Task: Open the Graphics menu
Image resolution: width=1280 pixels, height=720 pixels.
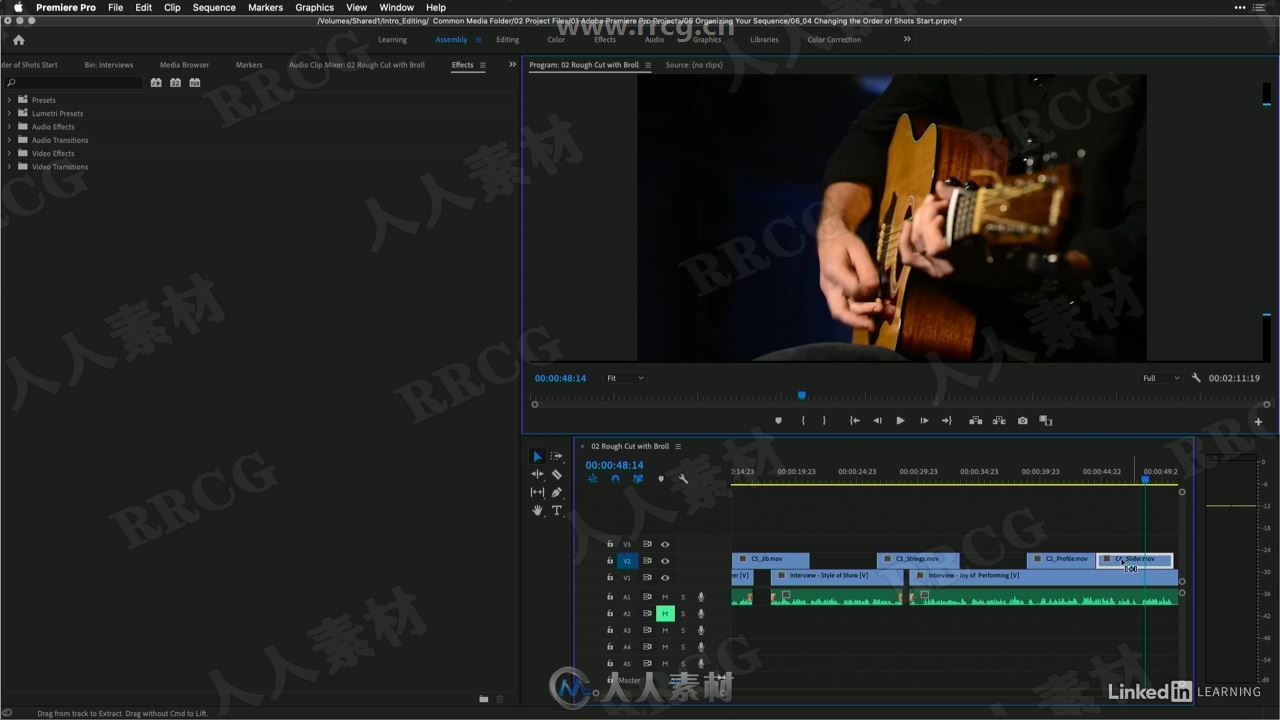Action: pos(314,7)
